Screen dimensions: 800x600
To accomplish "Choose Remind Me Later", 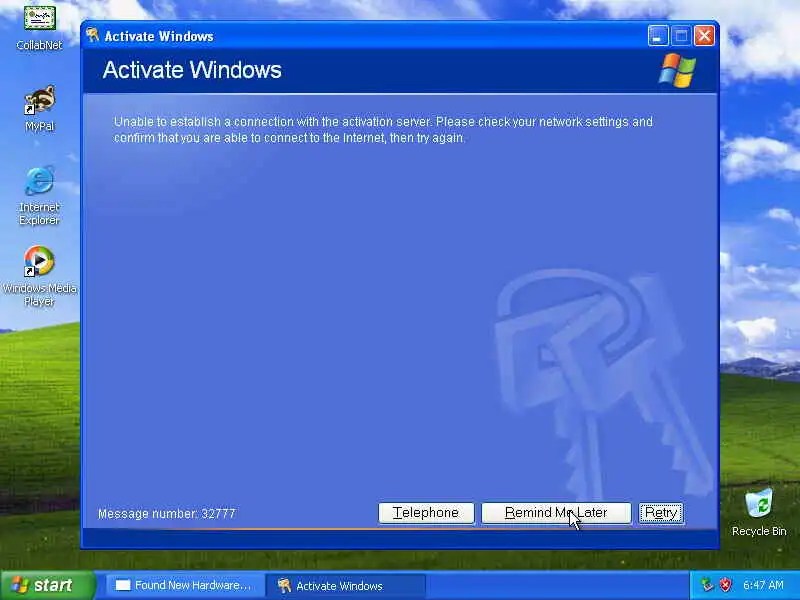I will point(556,513).
